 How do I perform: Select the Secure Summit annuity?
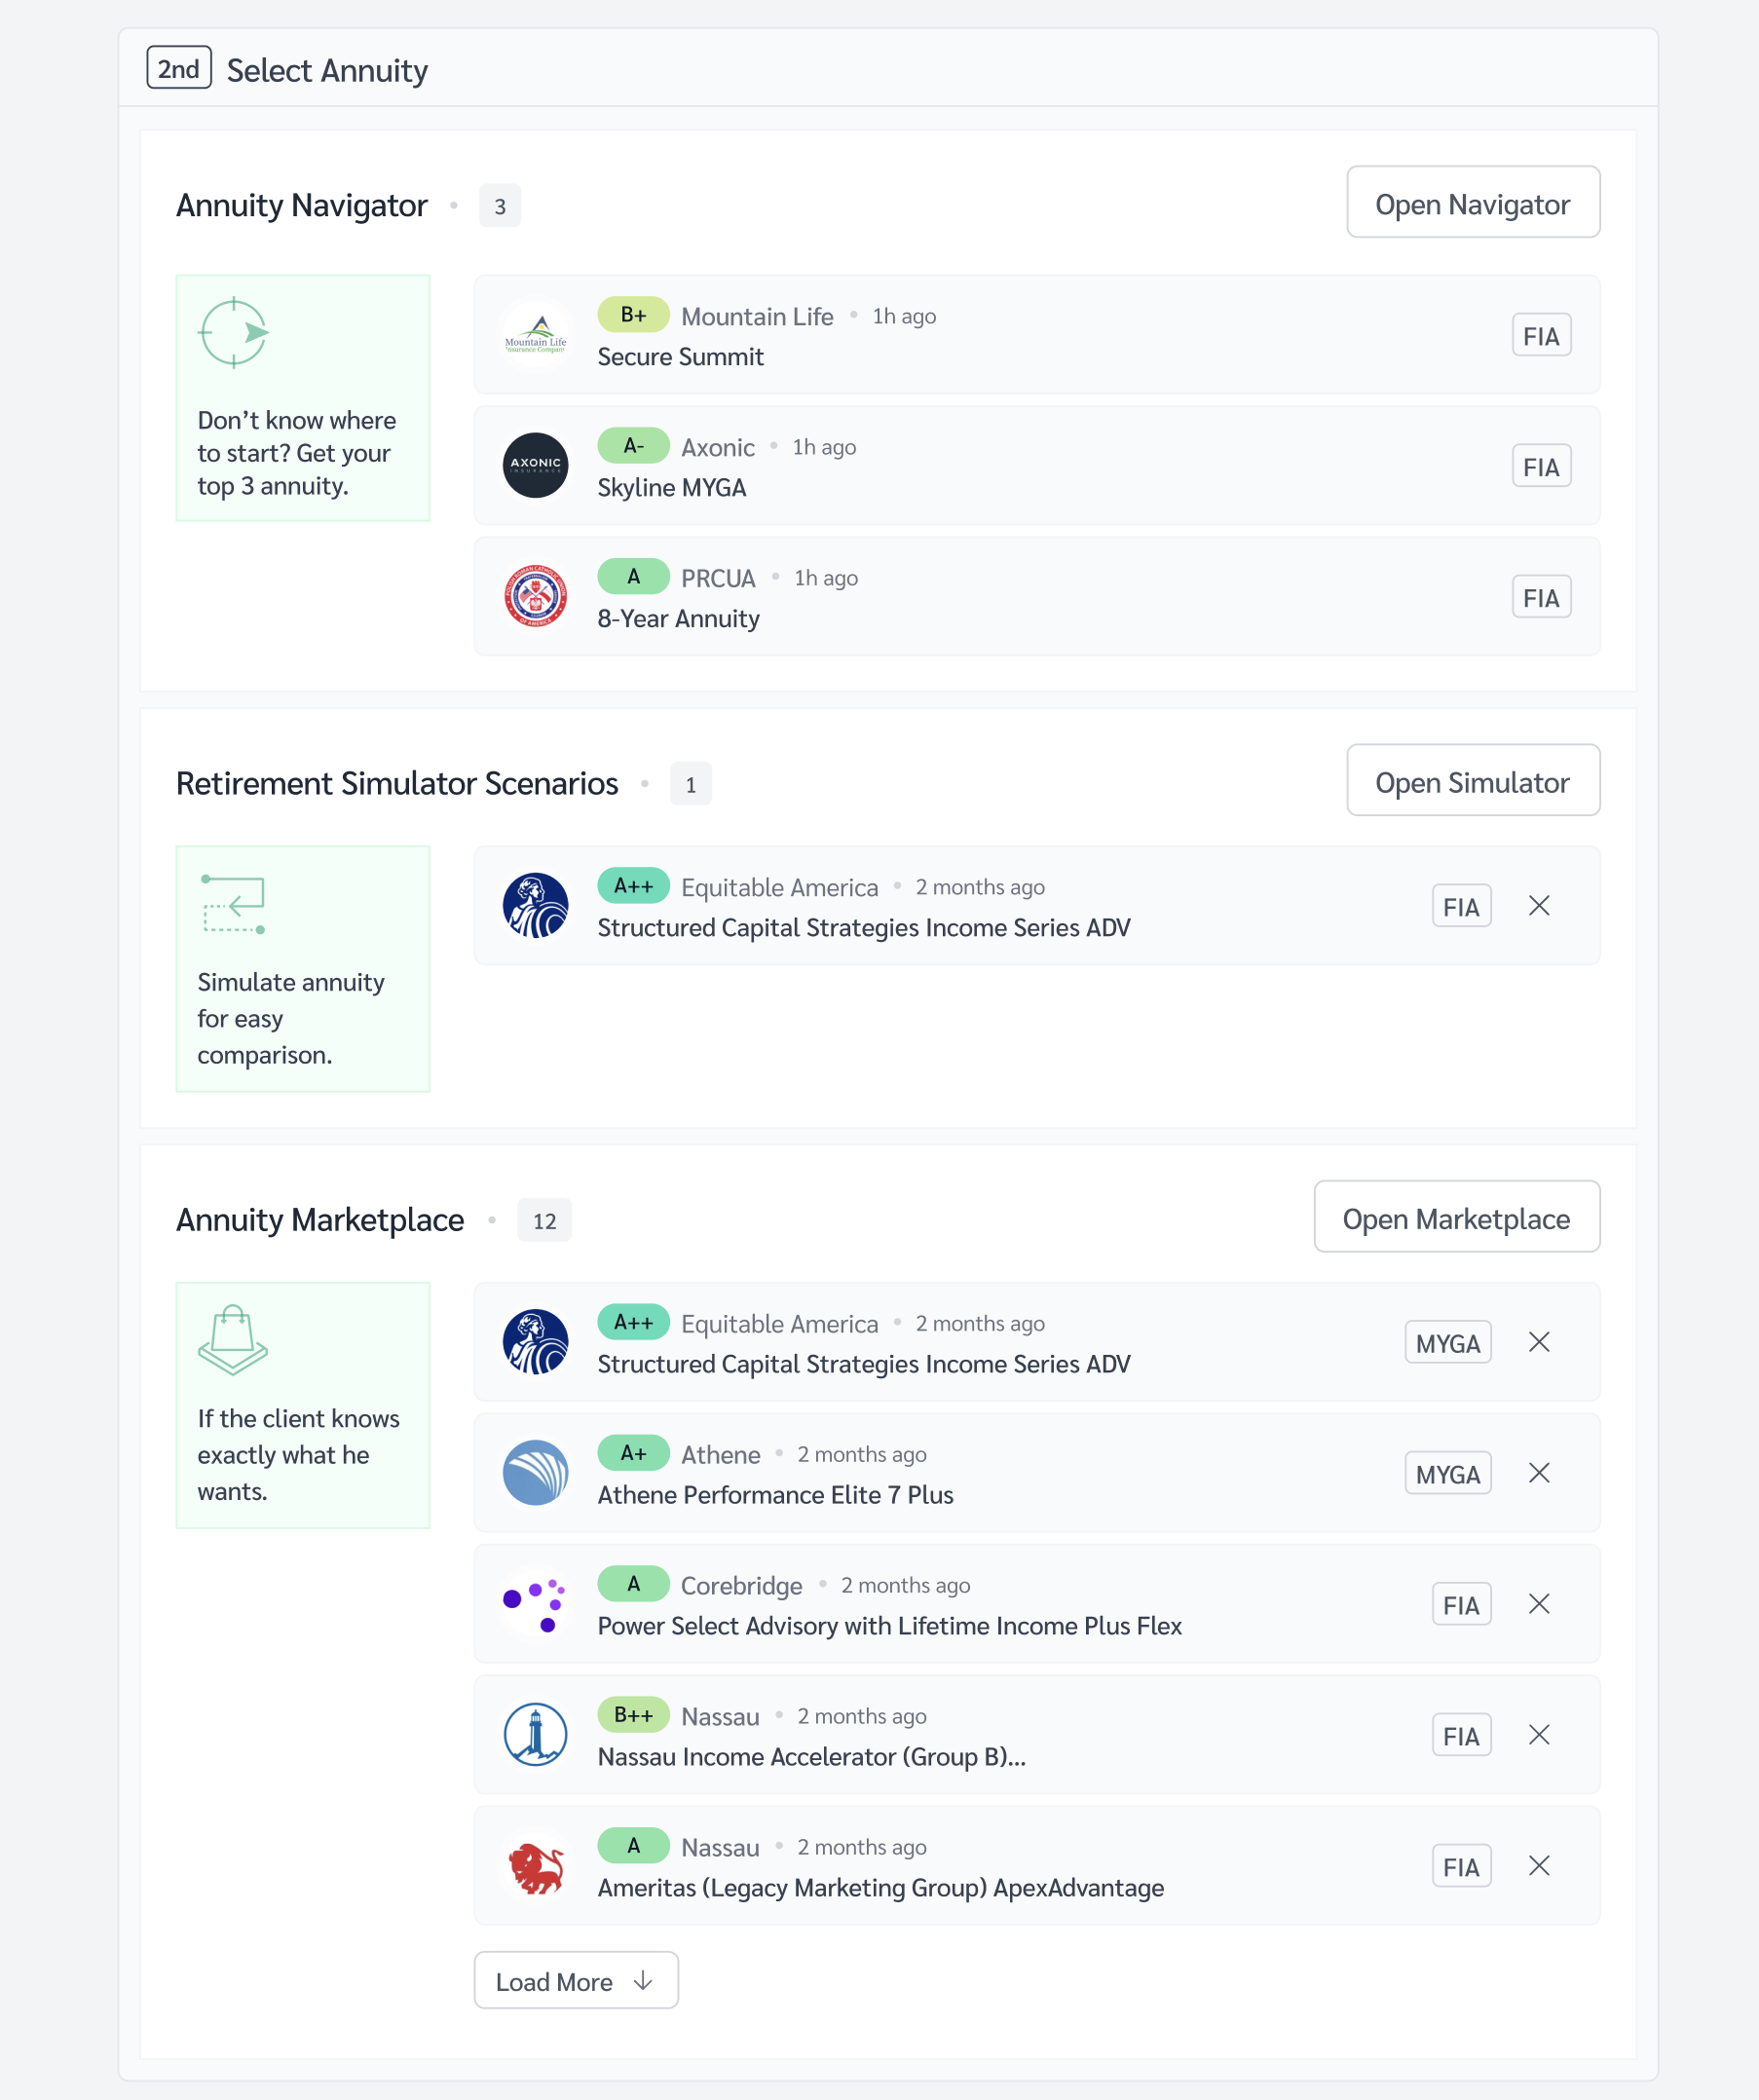click(x=1036, y=335)
